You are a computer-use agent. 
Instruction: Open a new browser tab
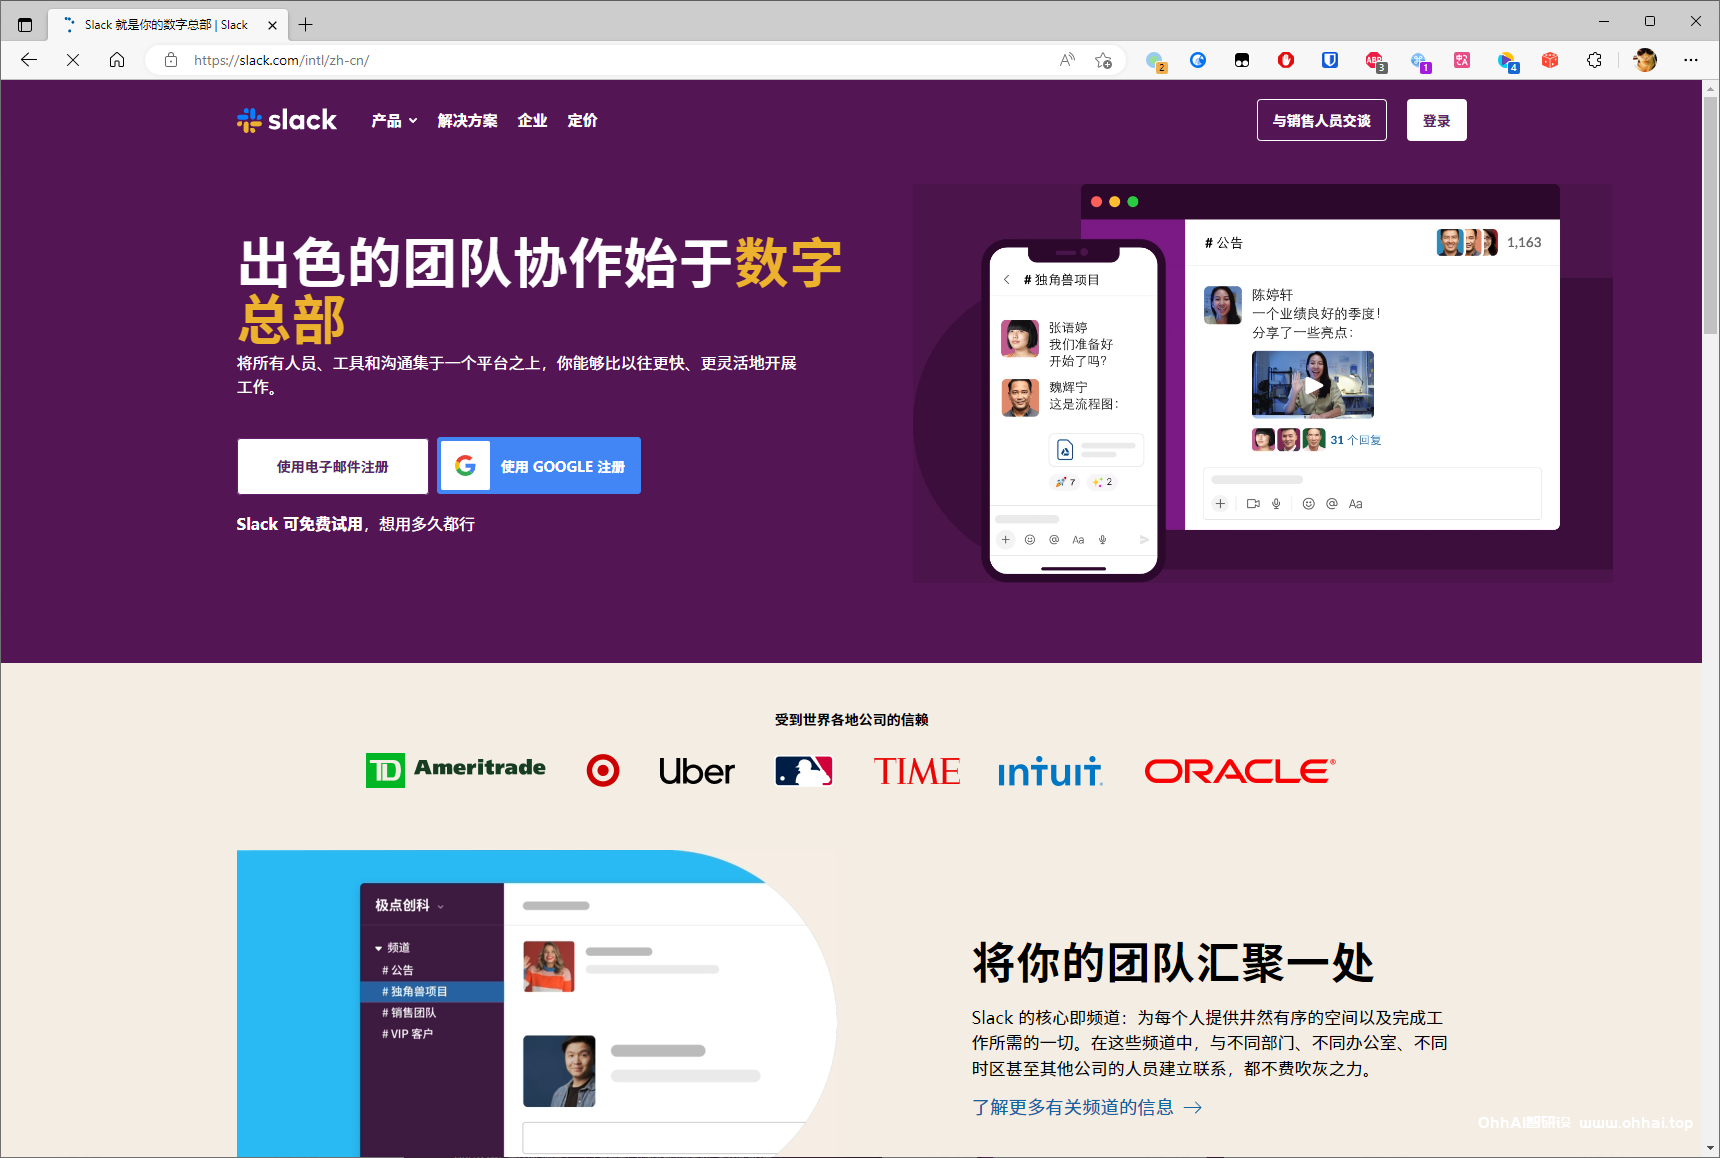[306, 24]
